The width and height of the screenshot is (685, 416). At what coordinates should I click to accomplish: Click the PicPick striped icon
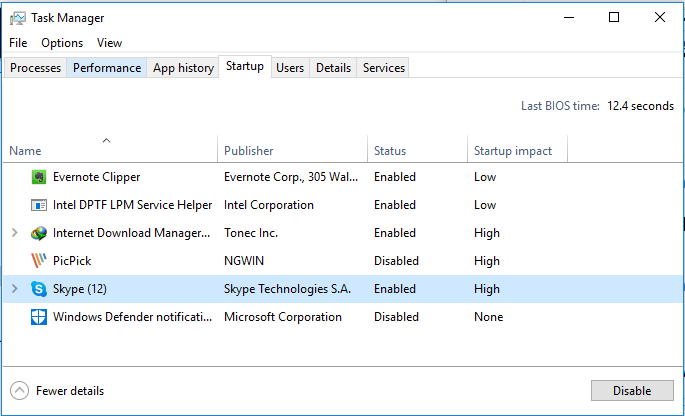click(x=39, y=261)
